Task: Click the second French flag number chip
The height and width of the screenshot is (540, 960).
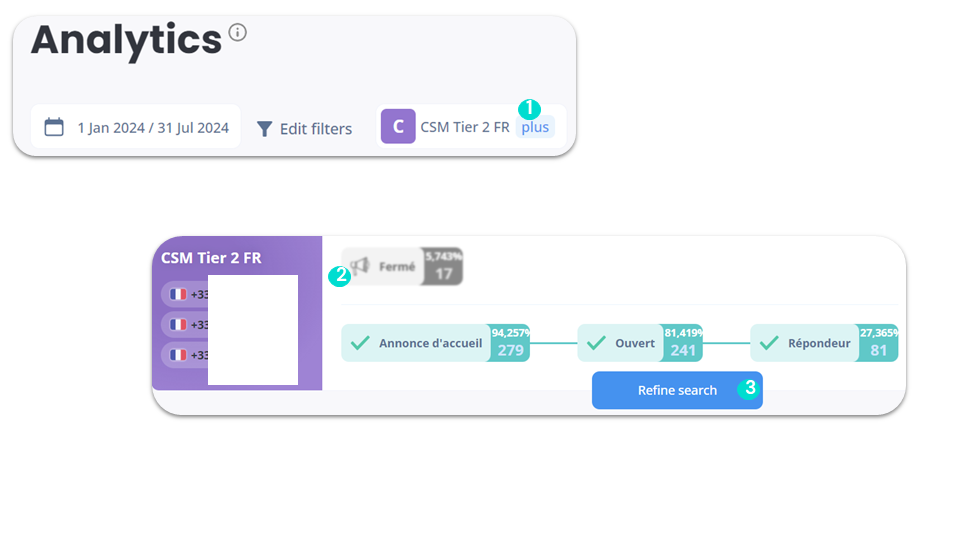Action: [x=185, y=324]
